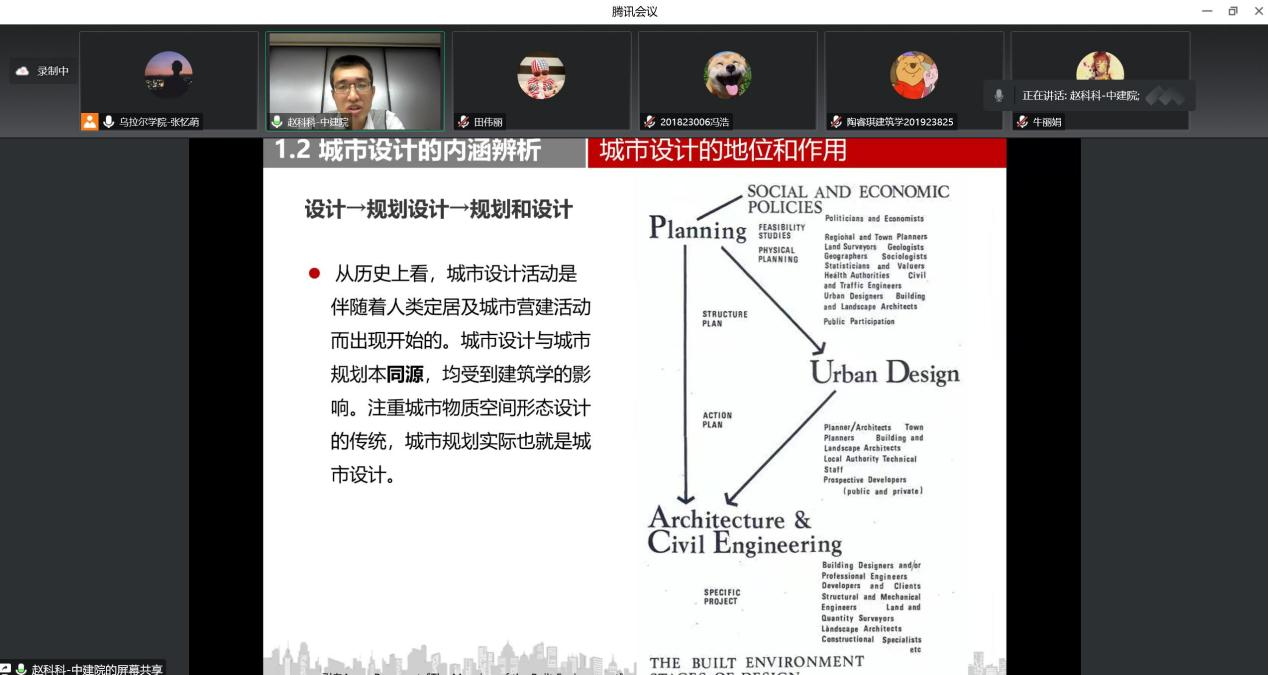The width and height of the screenshot is (1268, 675).
Task: Click 'Public Participation' text in diagram
Action: [x=859, y=322]
